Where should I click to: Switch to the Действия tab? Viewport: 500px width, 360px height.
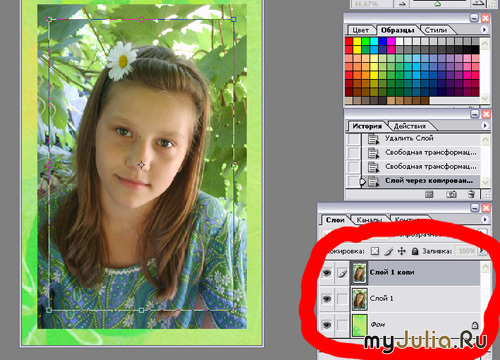tap(410, 126)
